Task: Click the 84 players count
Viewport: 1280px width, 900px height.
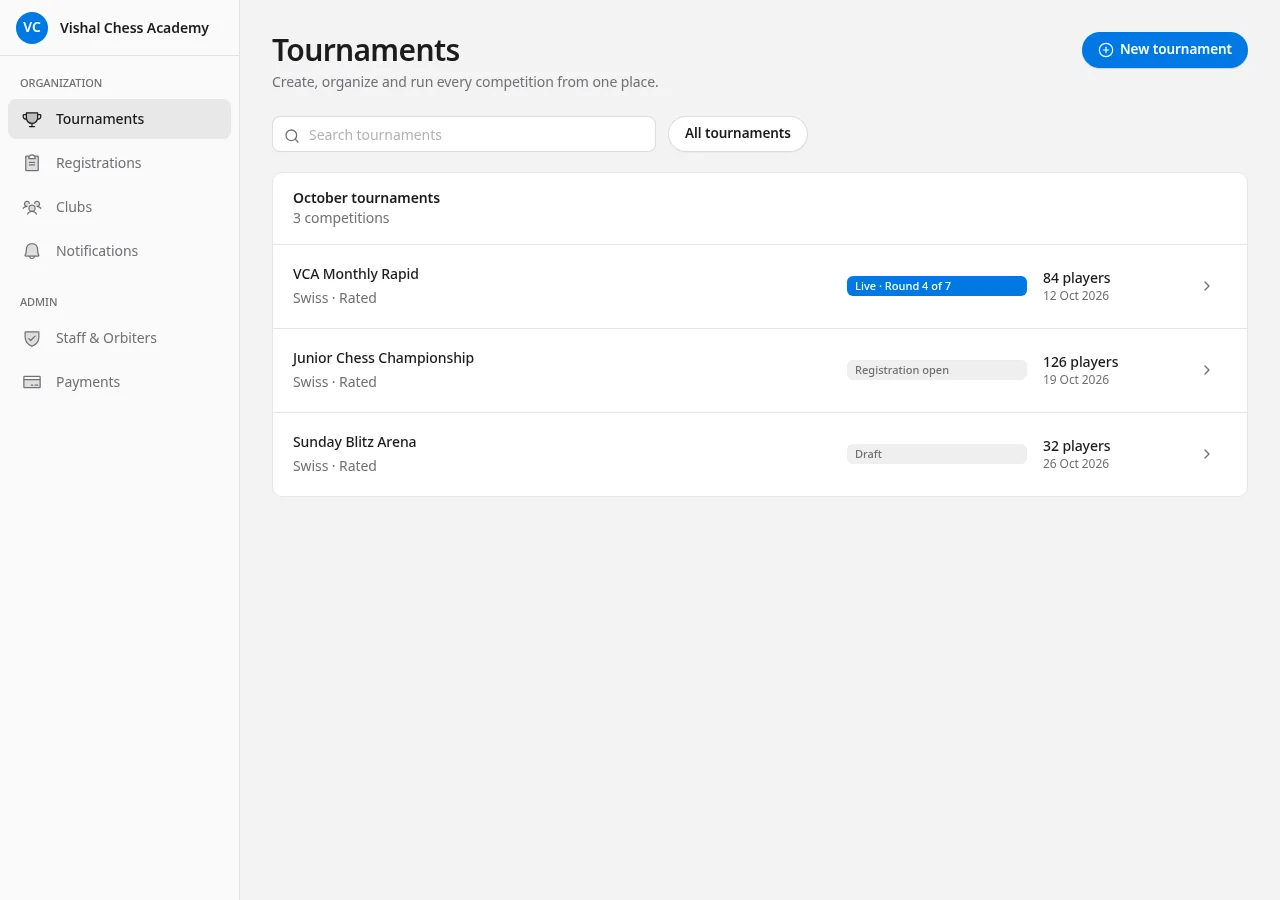Action: click(1077, 278)
